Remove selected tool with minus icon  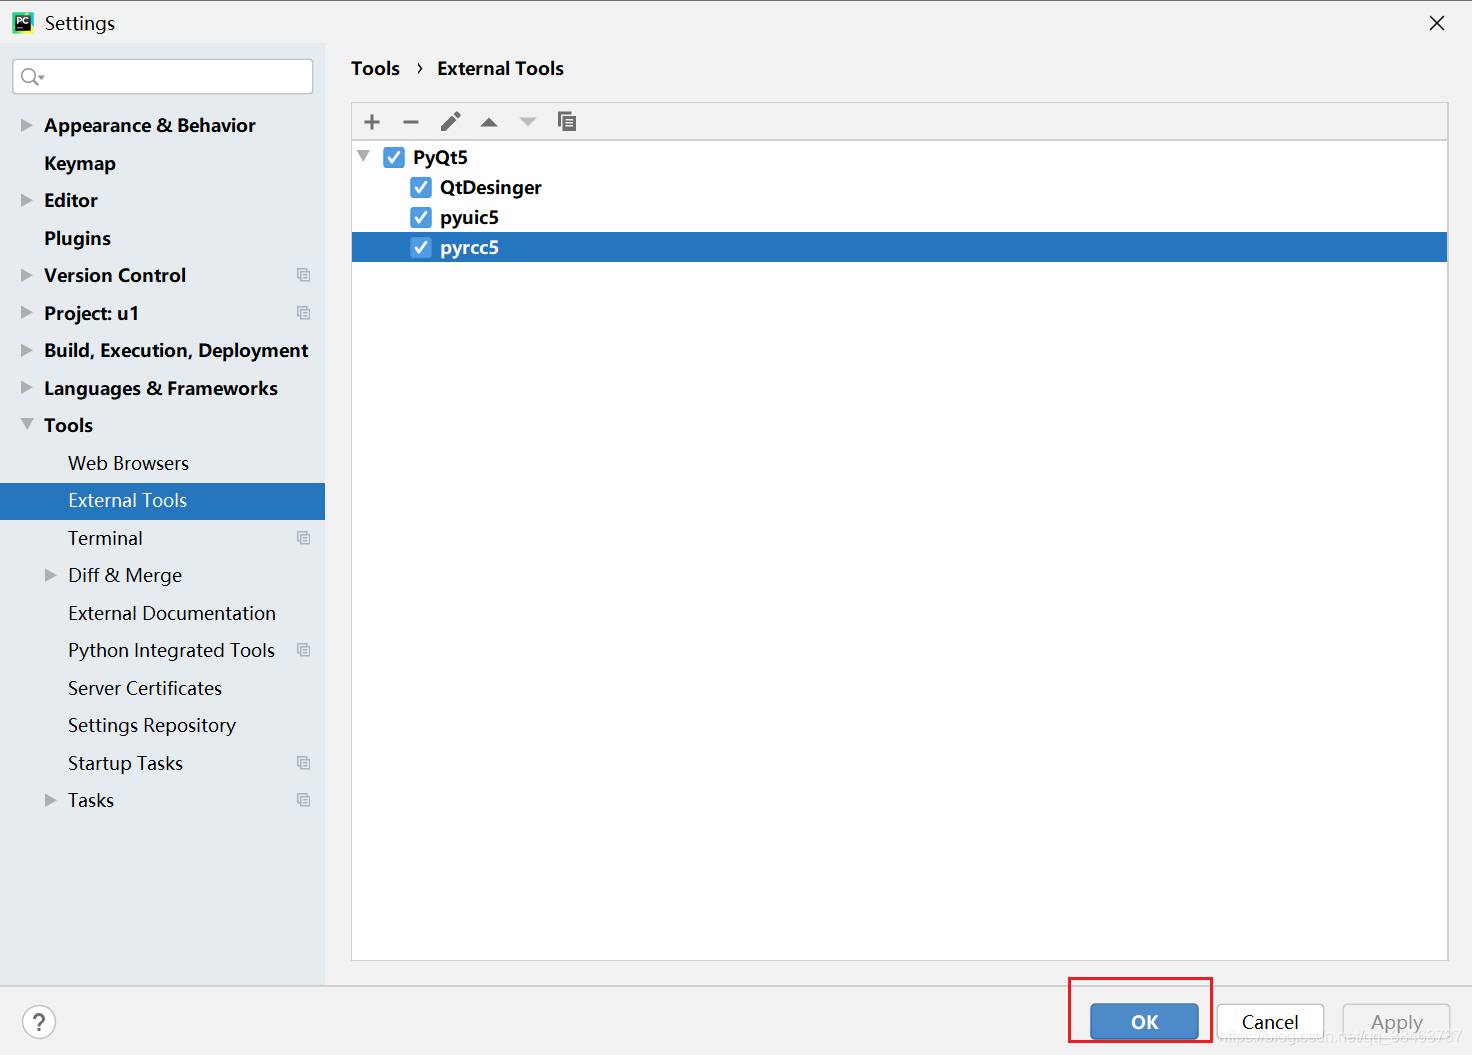[x=411, y=122]
